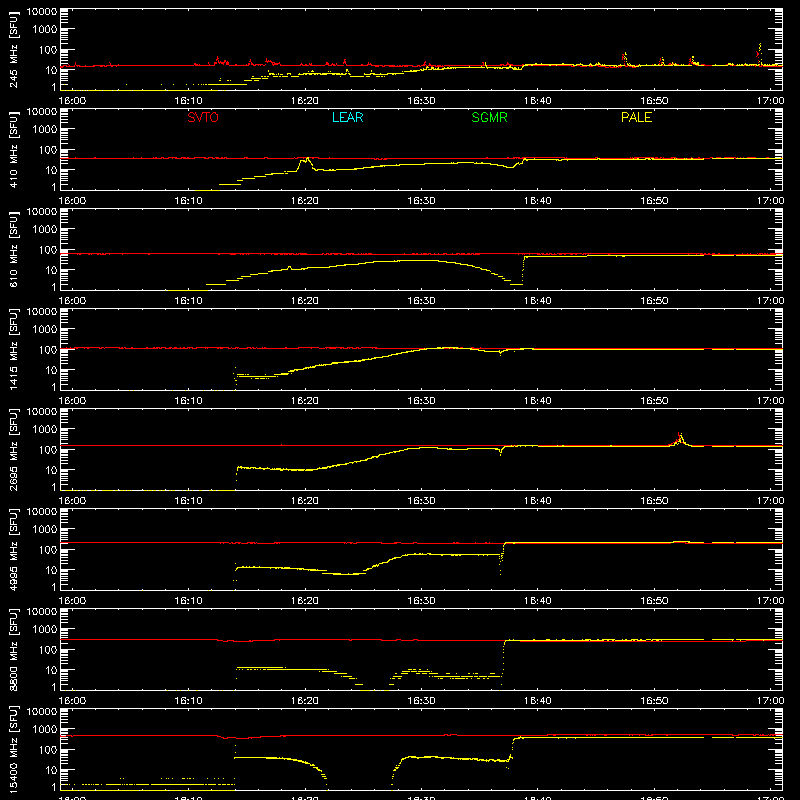Click the 10000 y-axis value on 245 MHz panel
Viewport: 800px width, 800px height.
coord(42,12)
